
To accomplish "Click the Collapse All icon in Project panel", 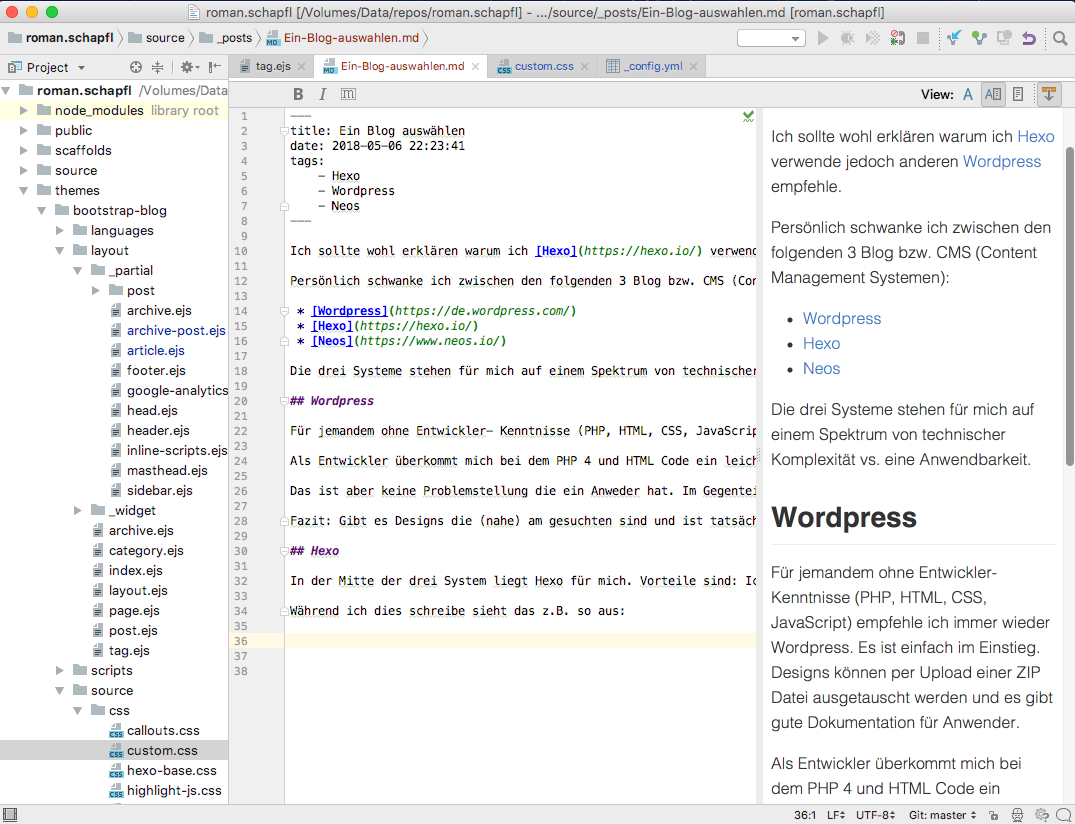I will pyautogui.click(x=158, y=67).
